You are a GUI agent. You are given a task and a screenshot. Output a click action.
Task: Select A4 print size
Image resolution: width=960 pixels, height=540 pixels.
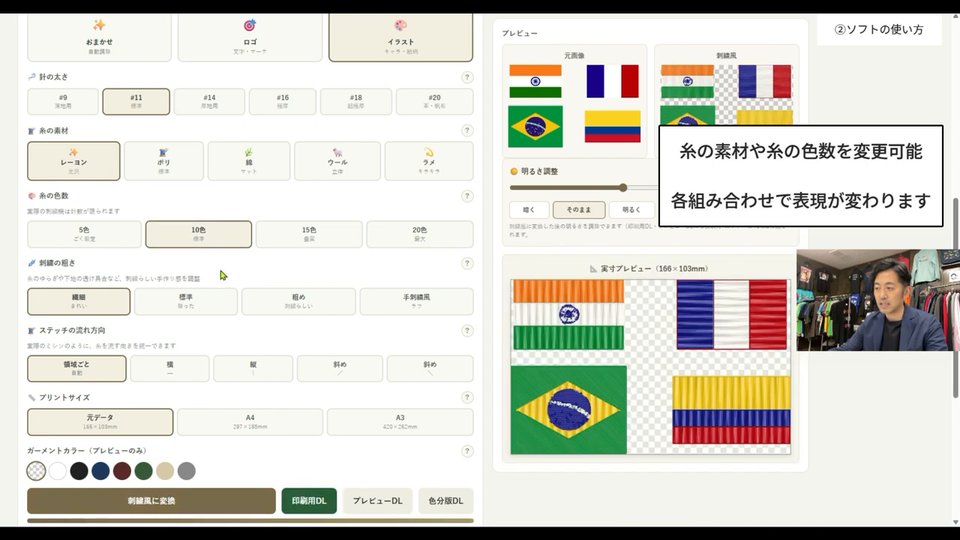click(x=250, y=422)
